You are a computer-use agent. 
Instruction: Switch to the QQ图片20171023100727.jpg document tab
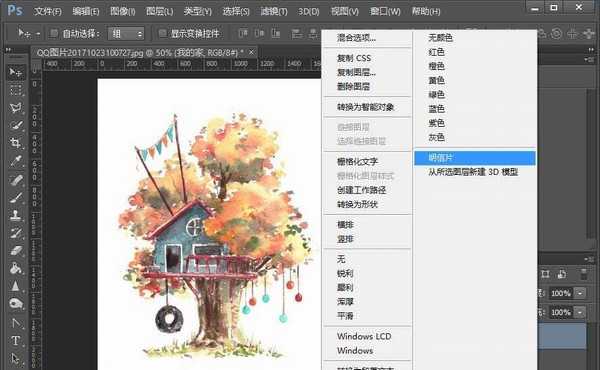140,52
